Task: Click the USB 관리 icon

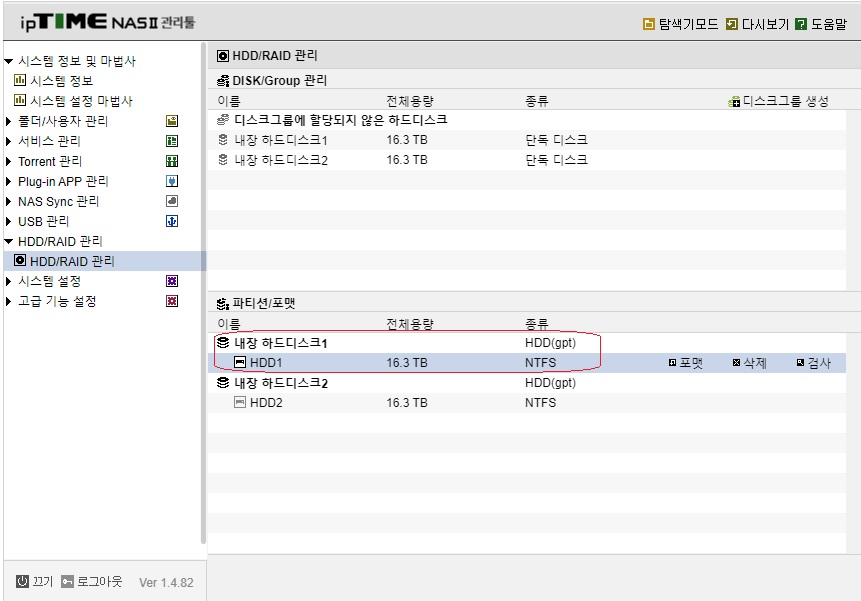Action: click(x=172, y=221)
